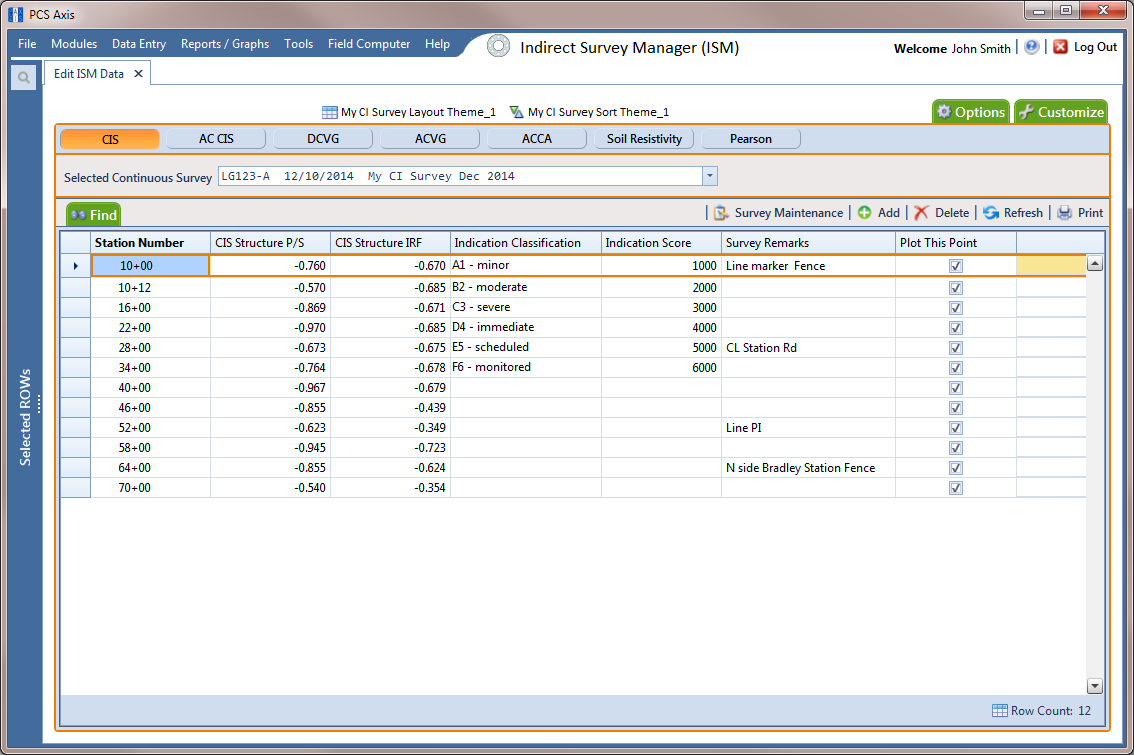Viewport: 1134px width, 755px height.
Task: Select the 'D4 - immediate' classification cell
Action: coord(526,328)
